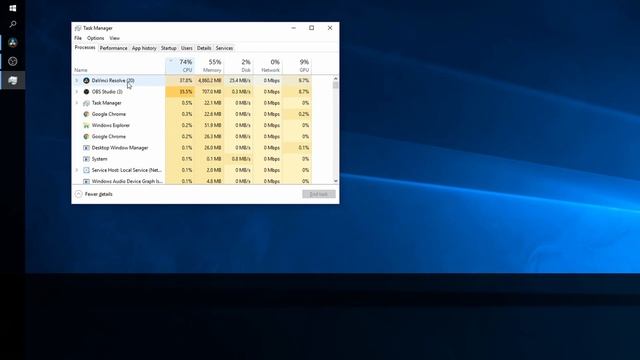Click the 4.8 MB memory cell
This screenshot has width=640, height=360.
click(x=209, y=181)
